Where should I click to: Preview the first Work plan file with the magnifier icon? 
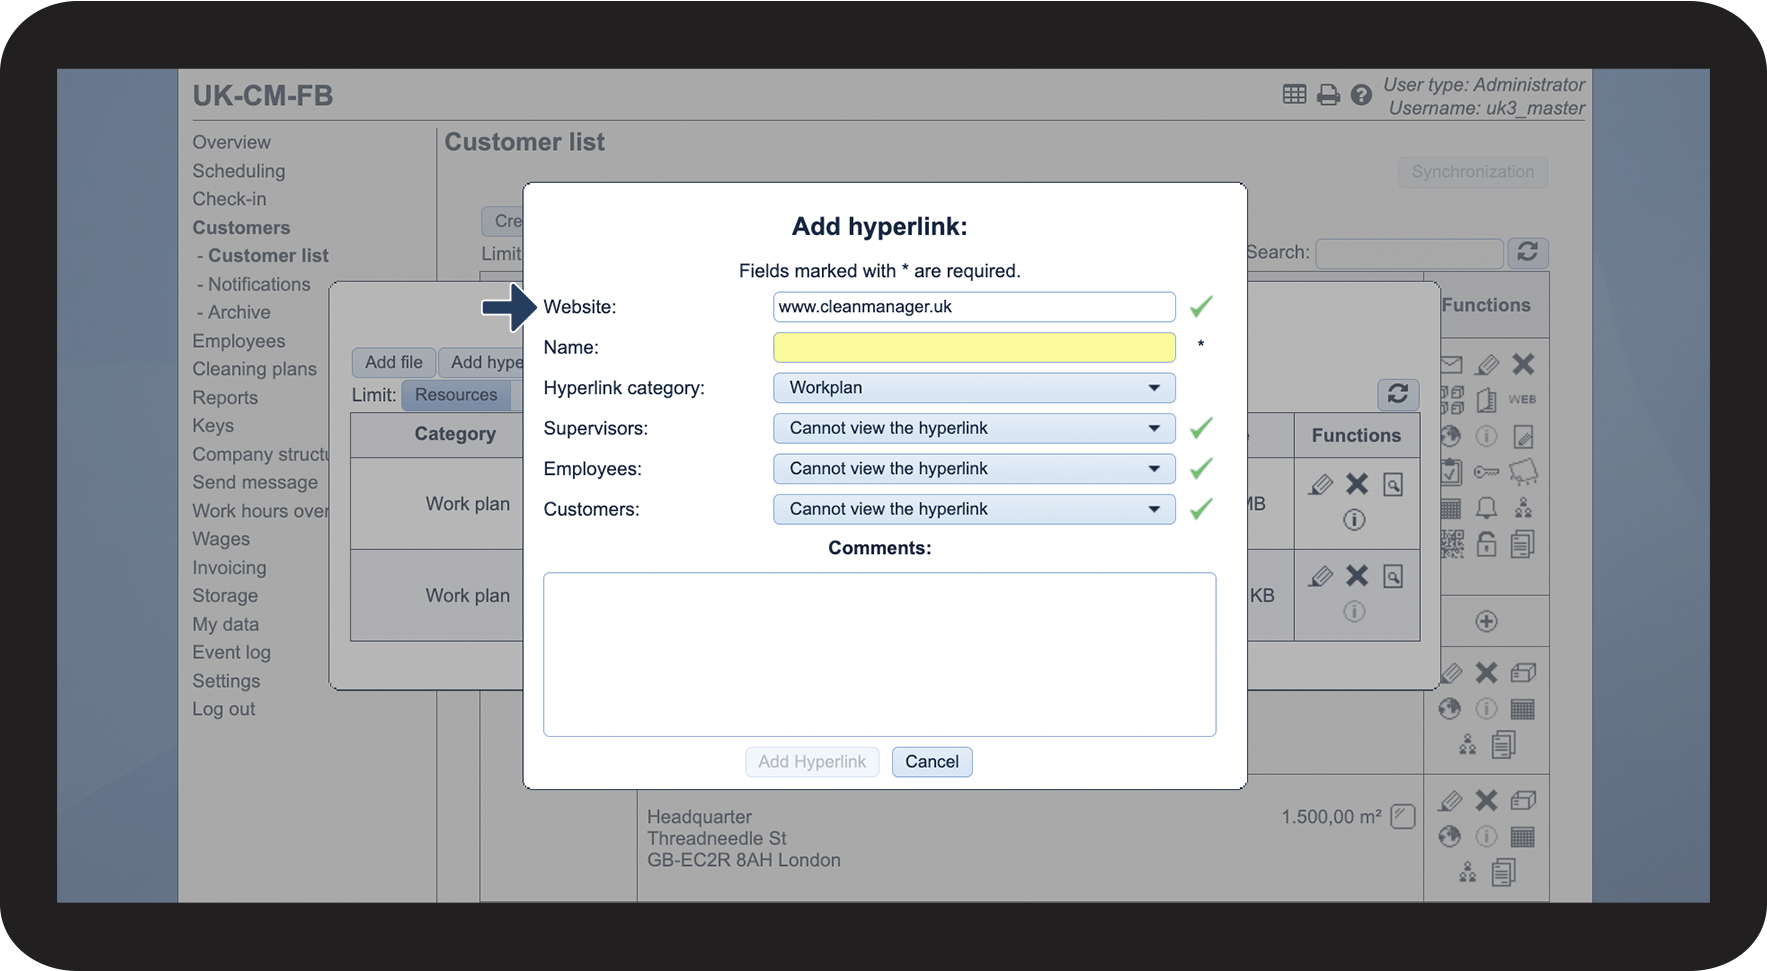coord(1393,485)
